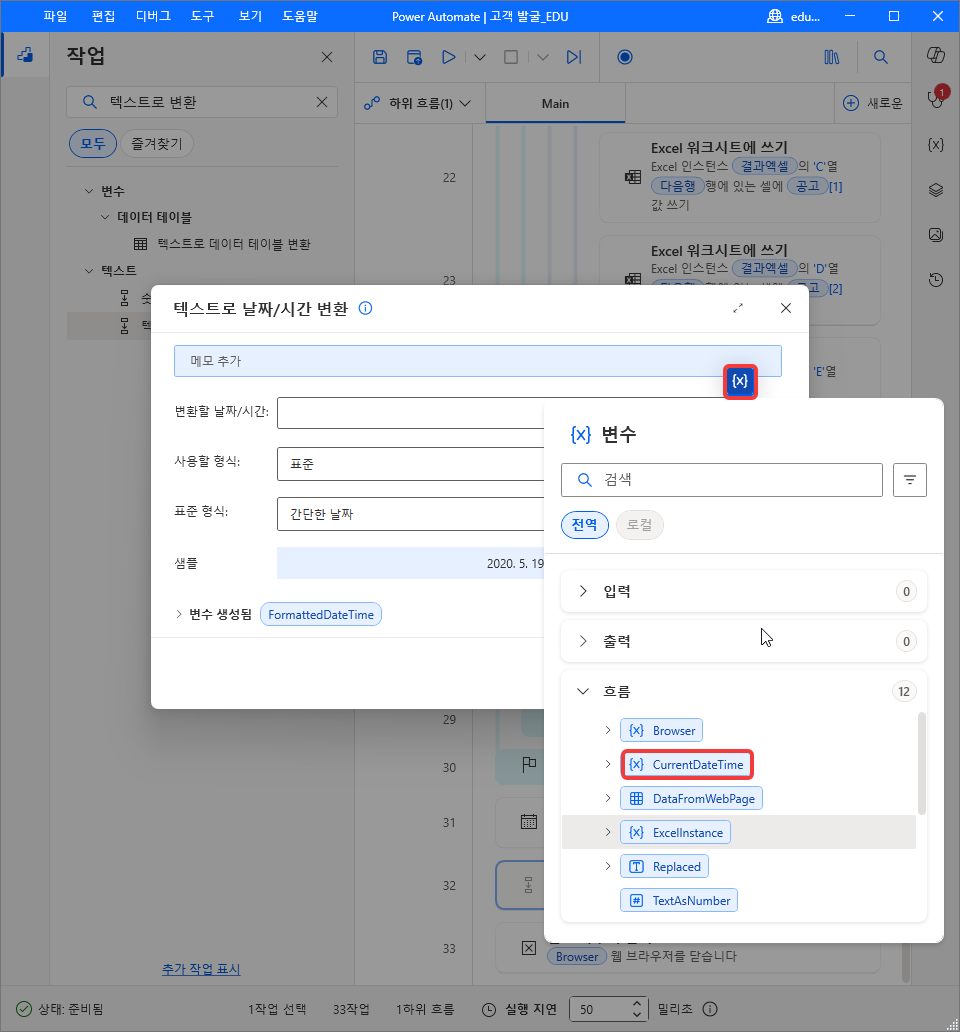Expand the Browser variable properties
960x1032 pixels.
pos(608,730)
